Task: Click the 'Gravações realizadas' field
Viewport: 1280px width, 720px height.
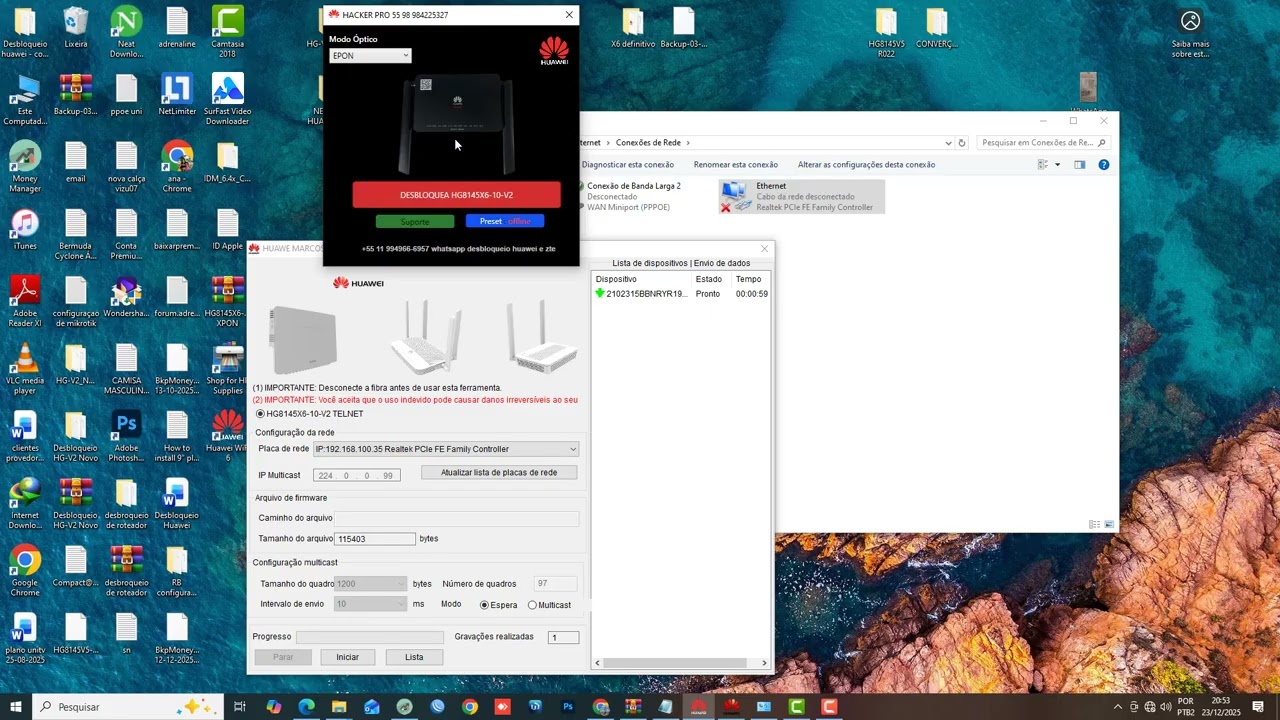Action: tap(563, 637)
